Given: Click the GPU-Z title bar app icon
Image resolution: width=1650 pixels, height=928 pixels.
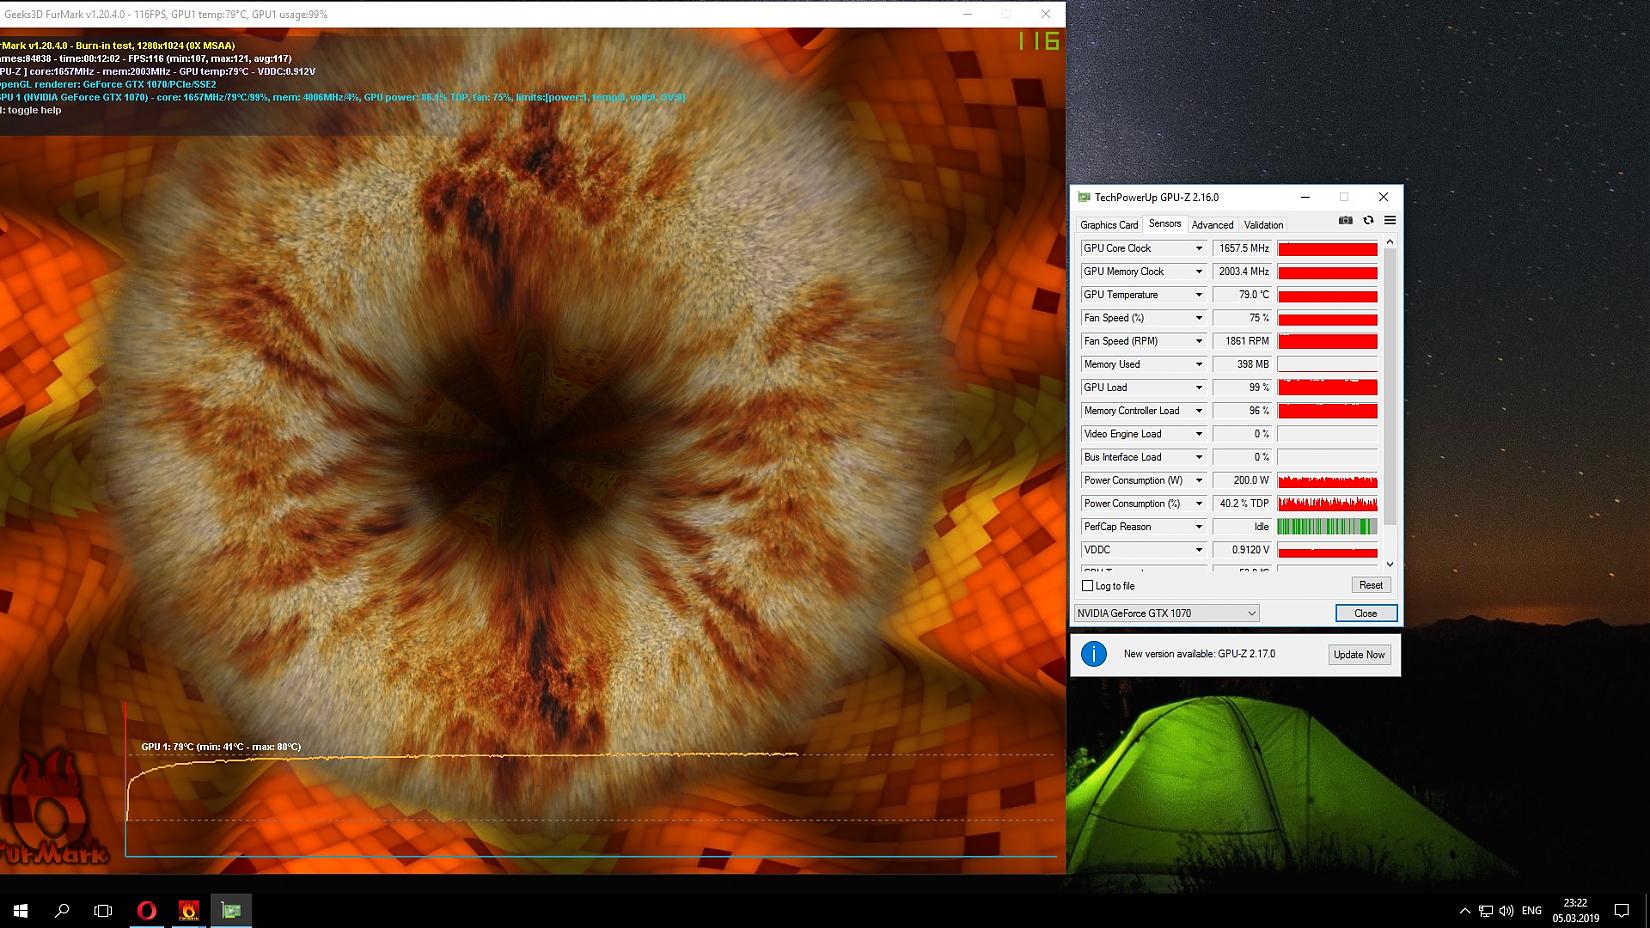Looking at the screenshot, I should point(1084,197).
